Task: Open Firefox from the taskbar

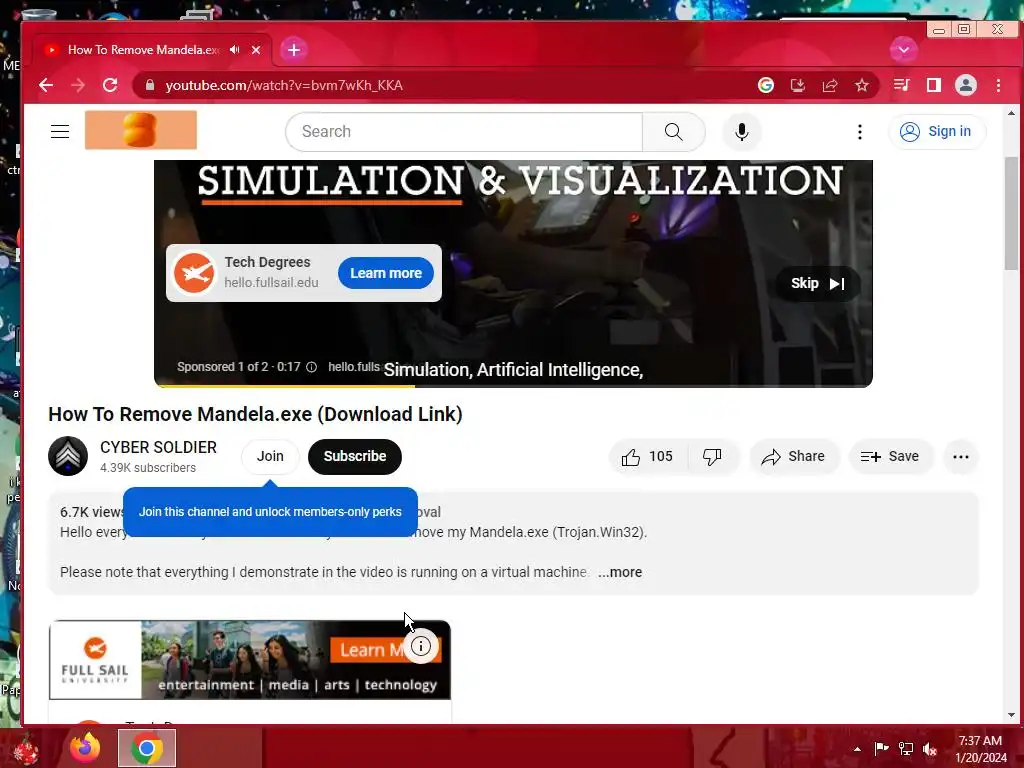Action: point(86,748)
